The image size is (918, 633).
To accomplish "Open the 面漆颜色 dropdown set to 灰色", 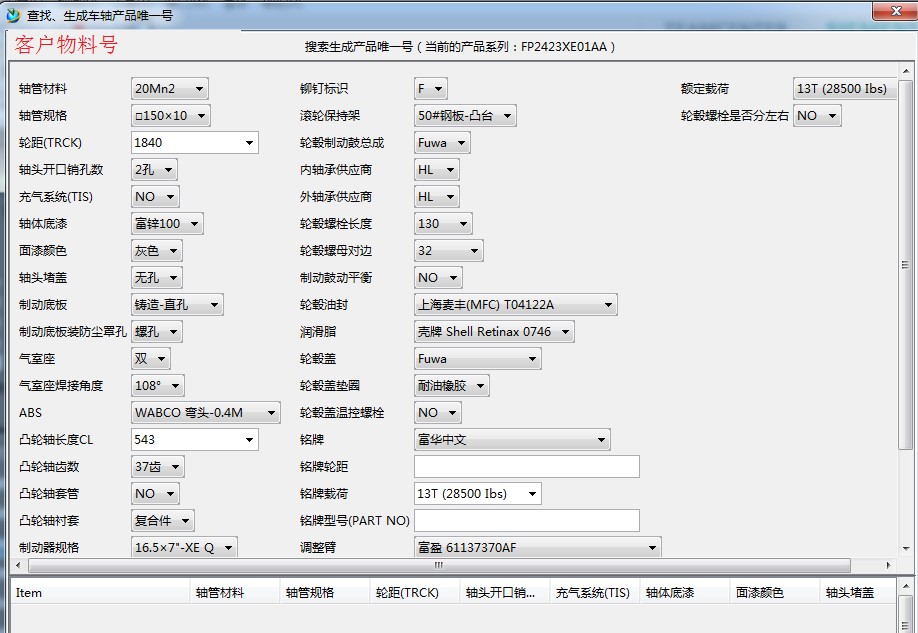I will (156, 251).
